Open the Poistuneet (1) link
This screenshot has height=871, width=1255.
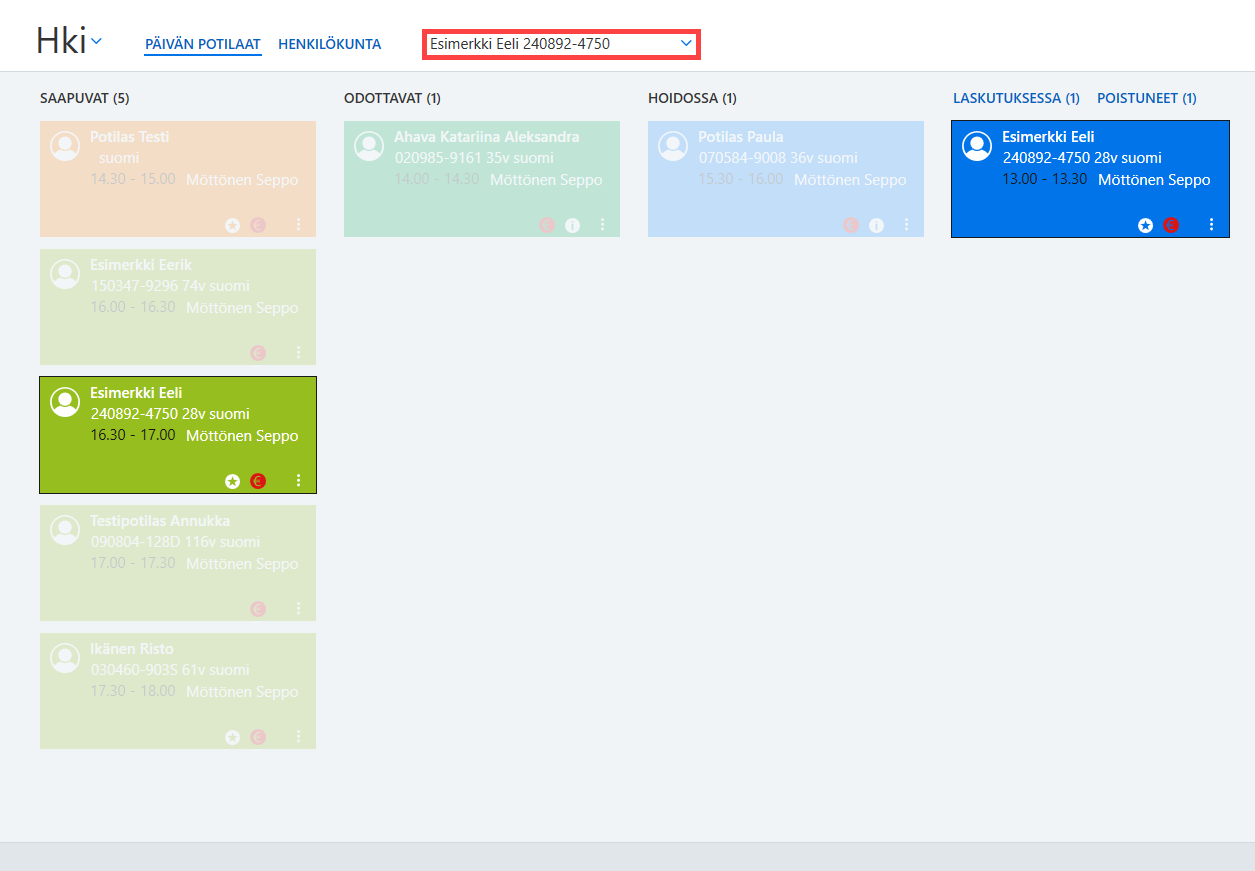[x=1147, y=98]
